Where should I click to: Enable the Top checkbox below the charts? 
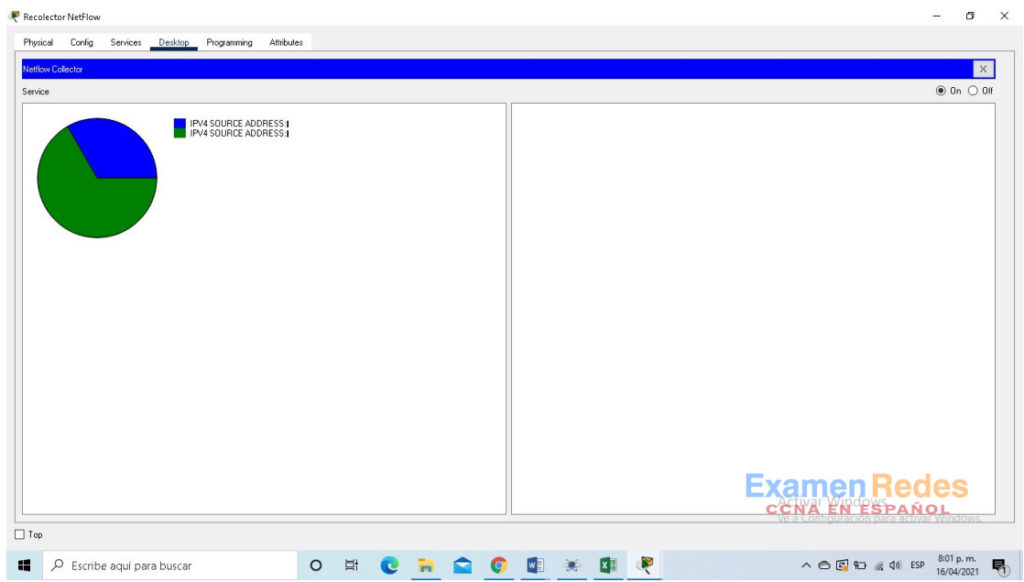19,534
